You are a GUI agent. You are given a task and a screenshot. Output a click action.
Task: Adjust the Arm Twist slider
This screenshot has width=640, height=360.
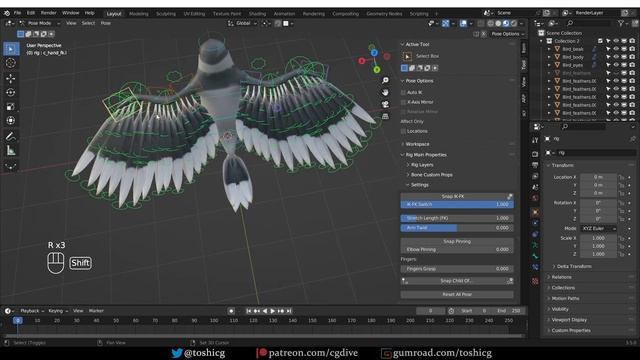point(457,228)
